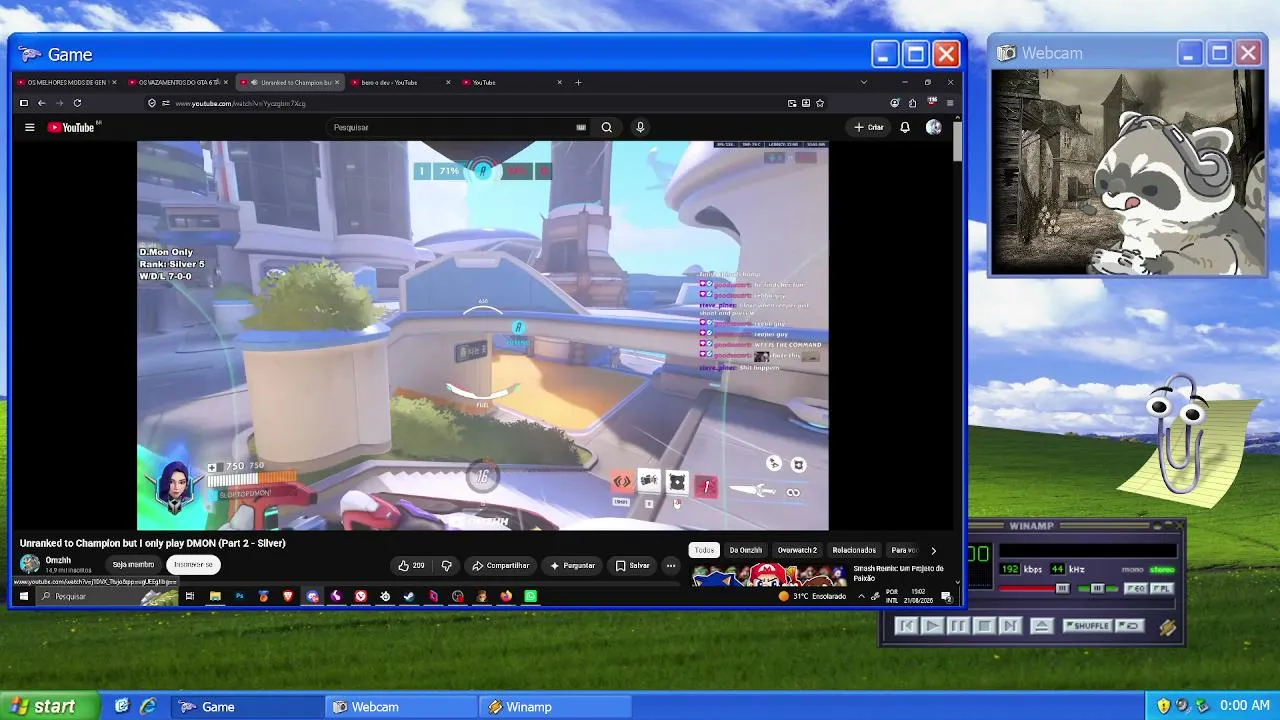Open the YouTube account avatar menu
This screenshot has height=720, width=1280.
(933, 127)
